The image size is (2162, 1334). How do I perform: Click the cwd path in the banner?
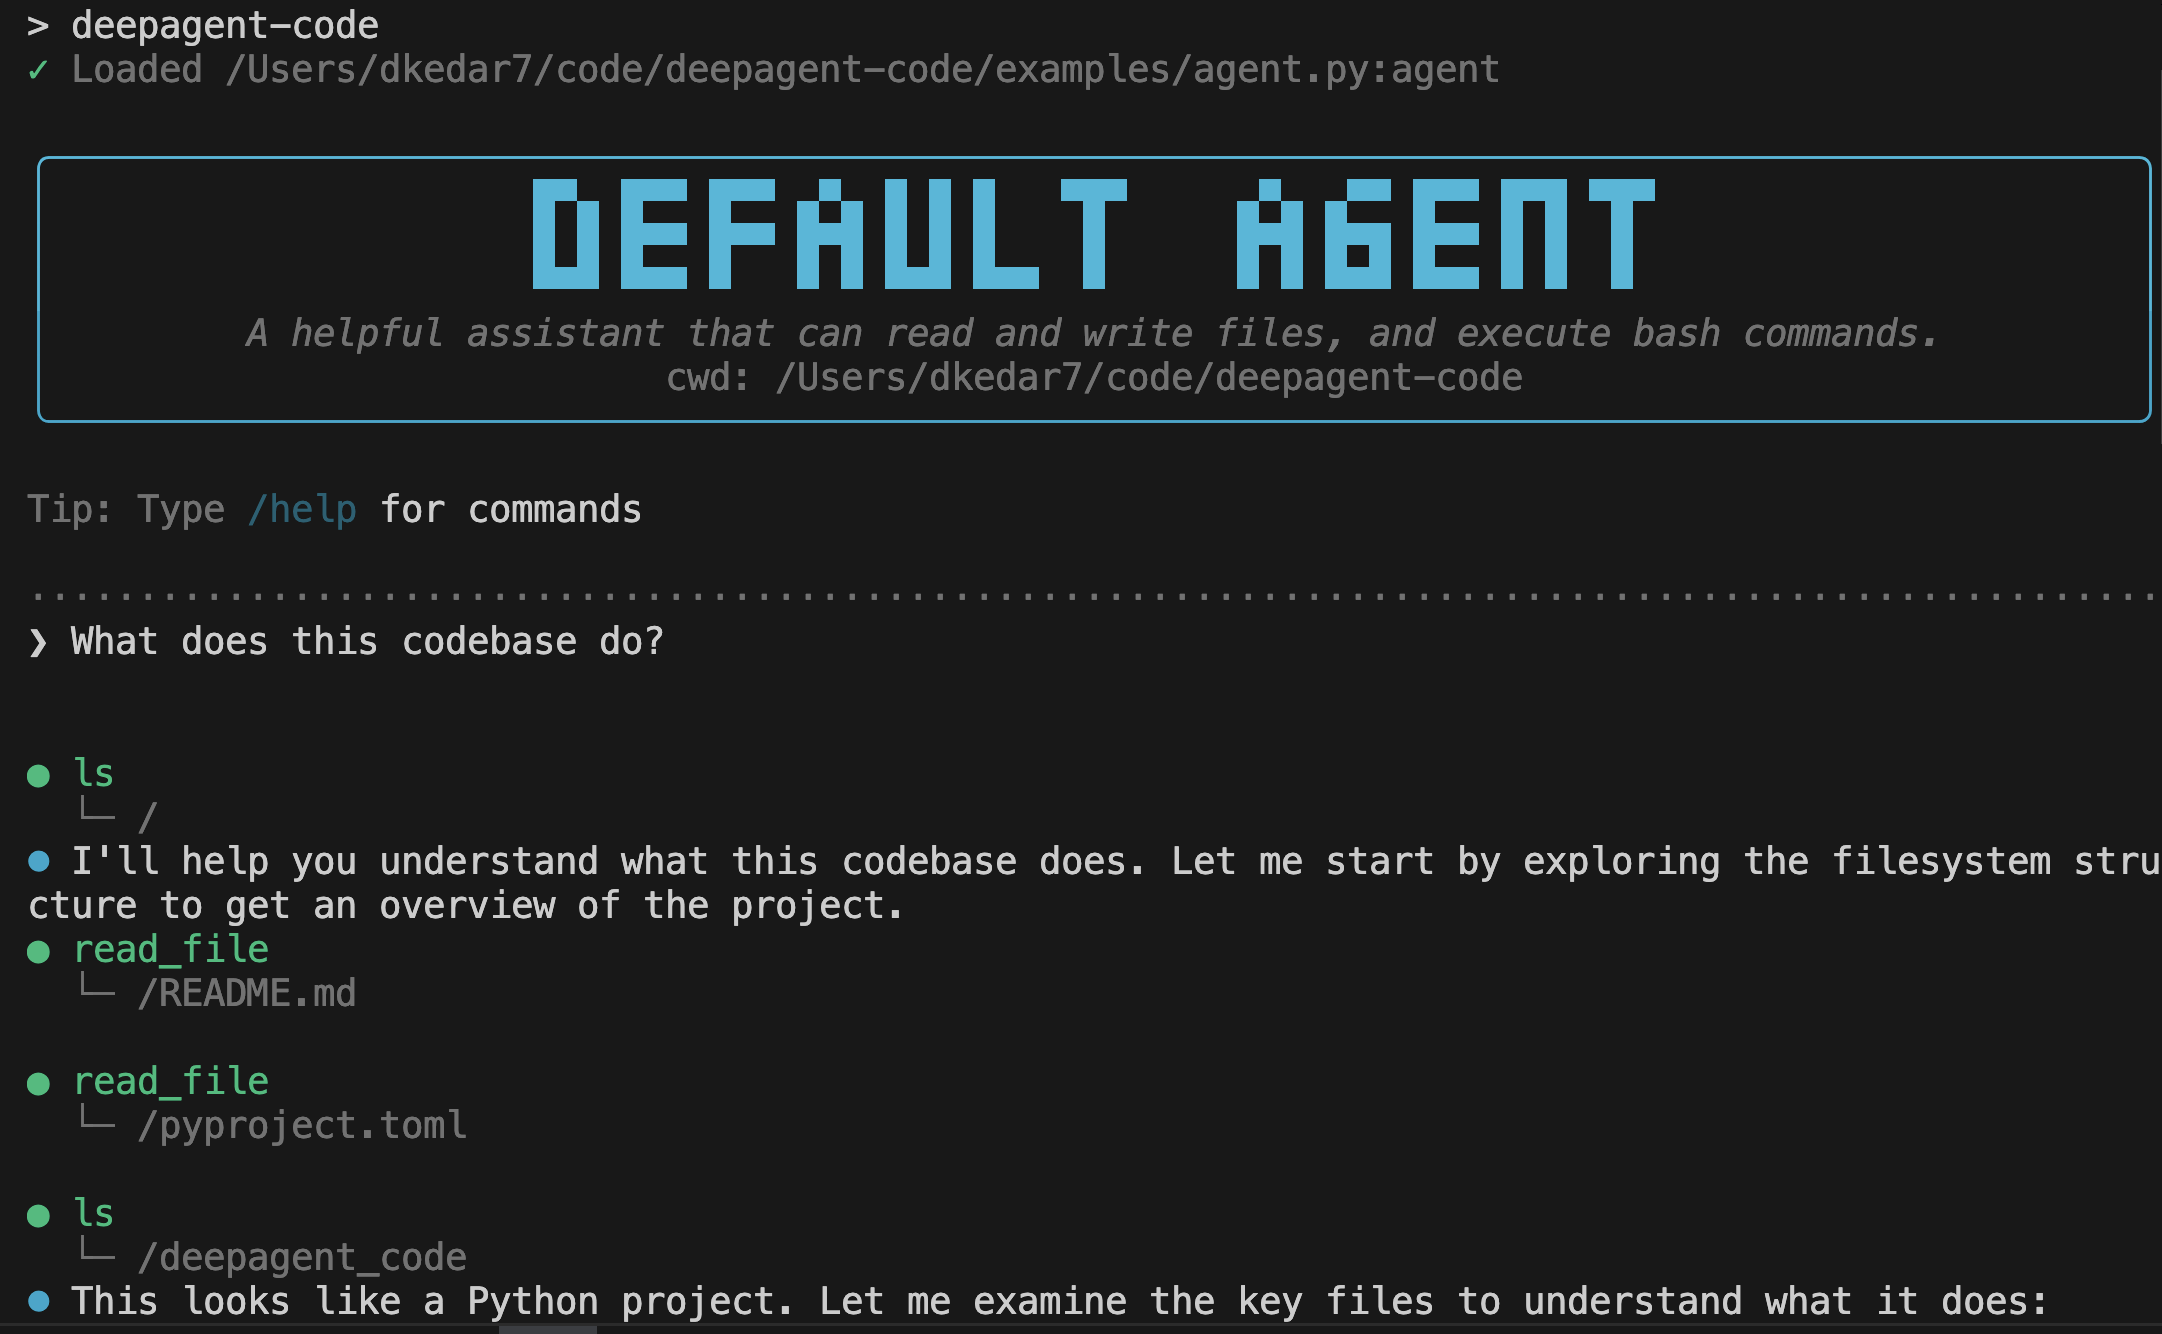tap(1148, 378)
